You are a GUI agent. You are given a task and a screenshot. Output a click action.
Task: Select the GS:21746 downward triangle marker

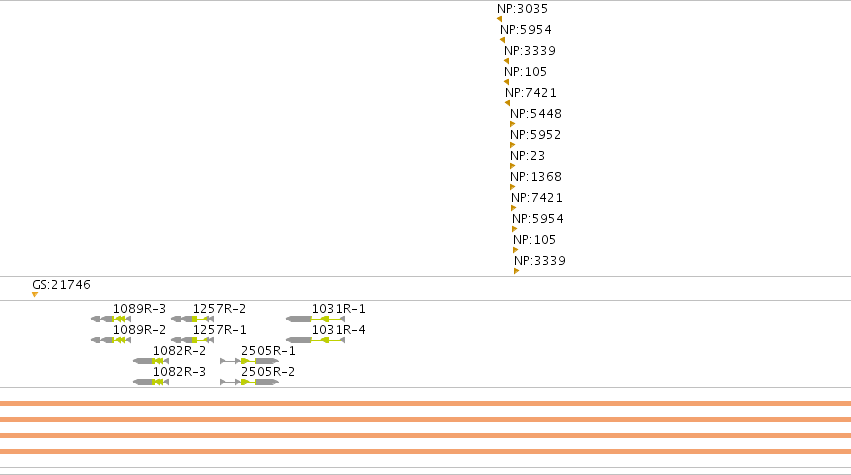[x=35, y=295]
